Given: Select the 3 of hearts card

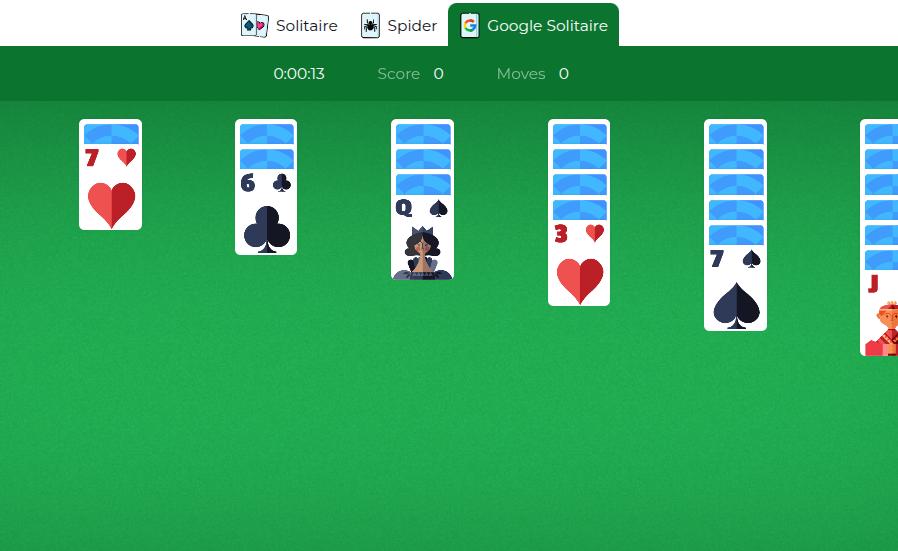Looking at the screenshot, I should click(x=579, y=263).
